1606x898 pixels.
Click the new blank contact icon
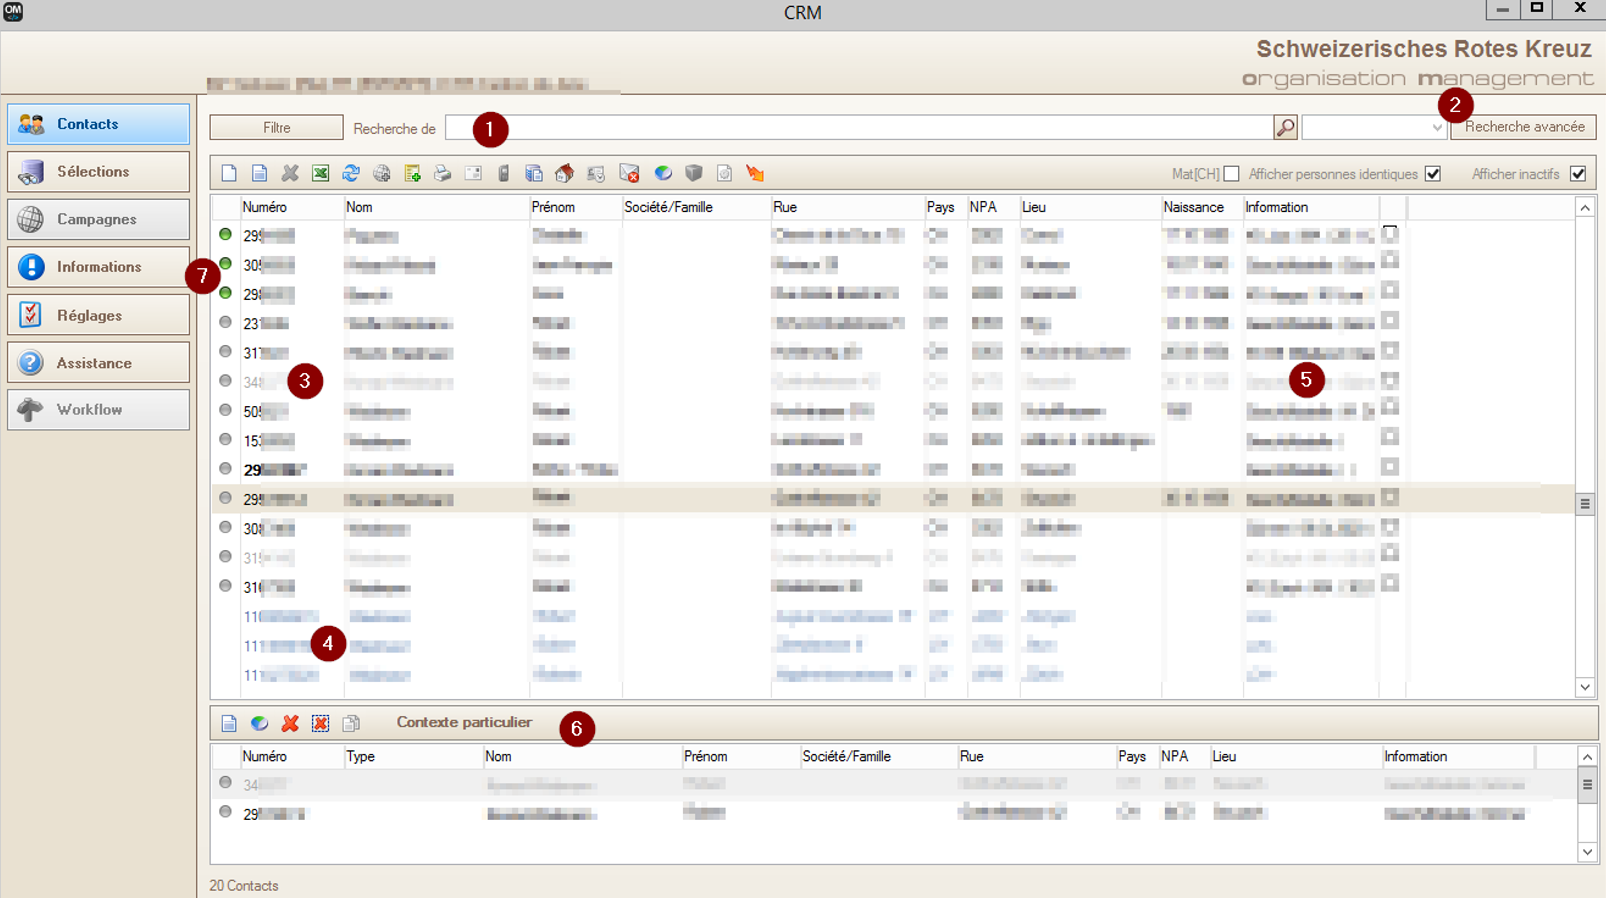click(229, 174)
